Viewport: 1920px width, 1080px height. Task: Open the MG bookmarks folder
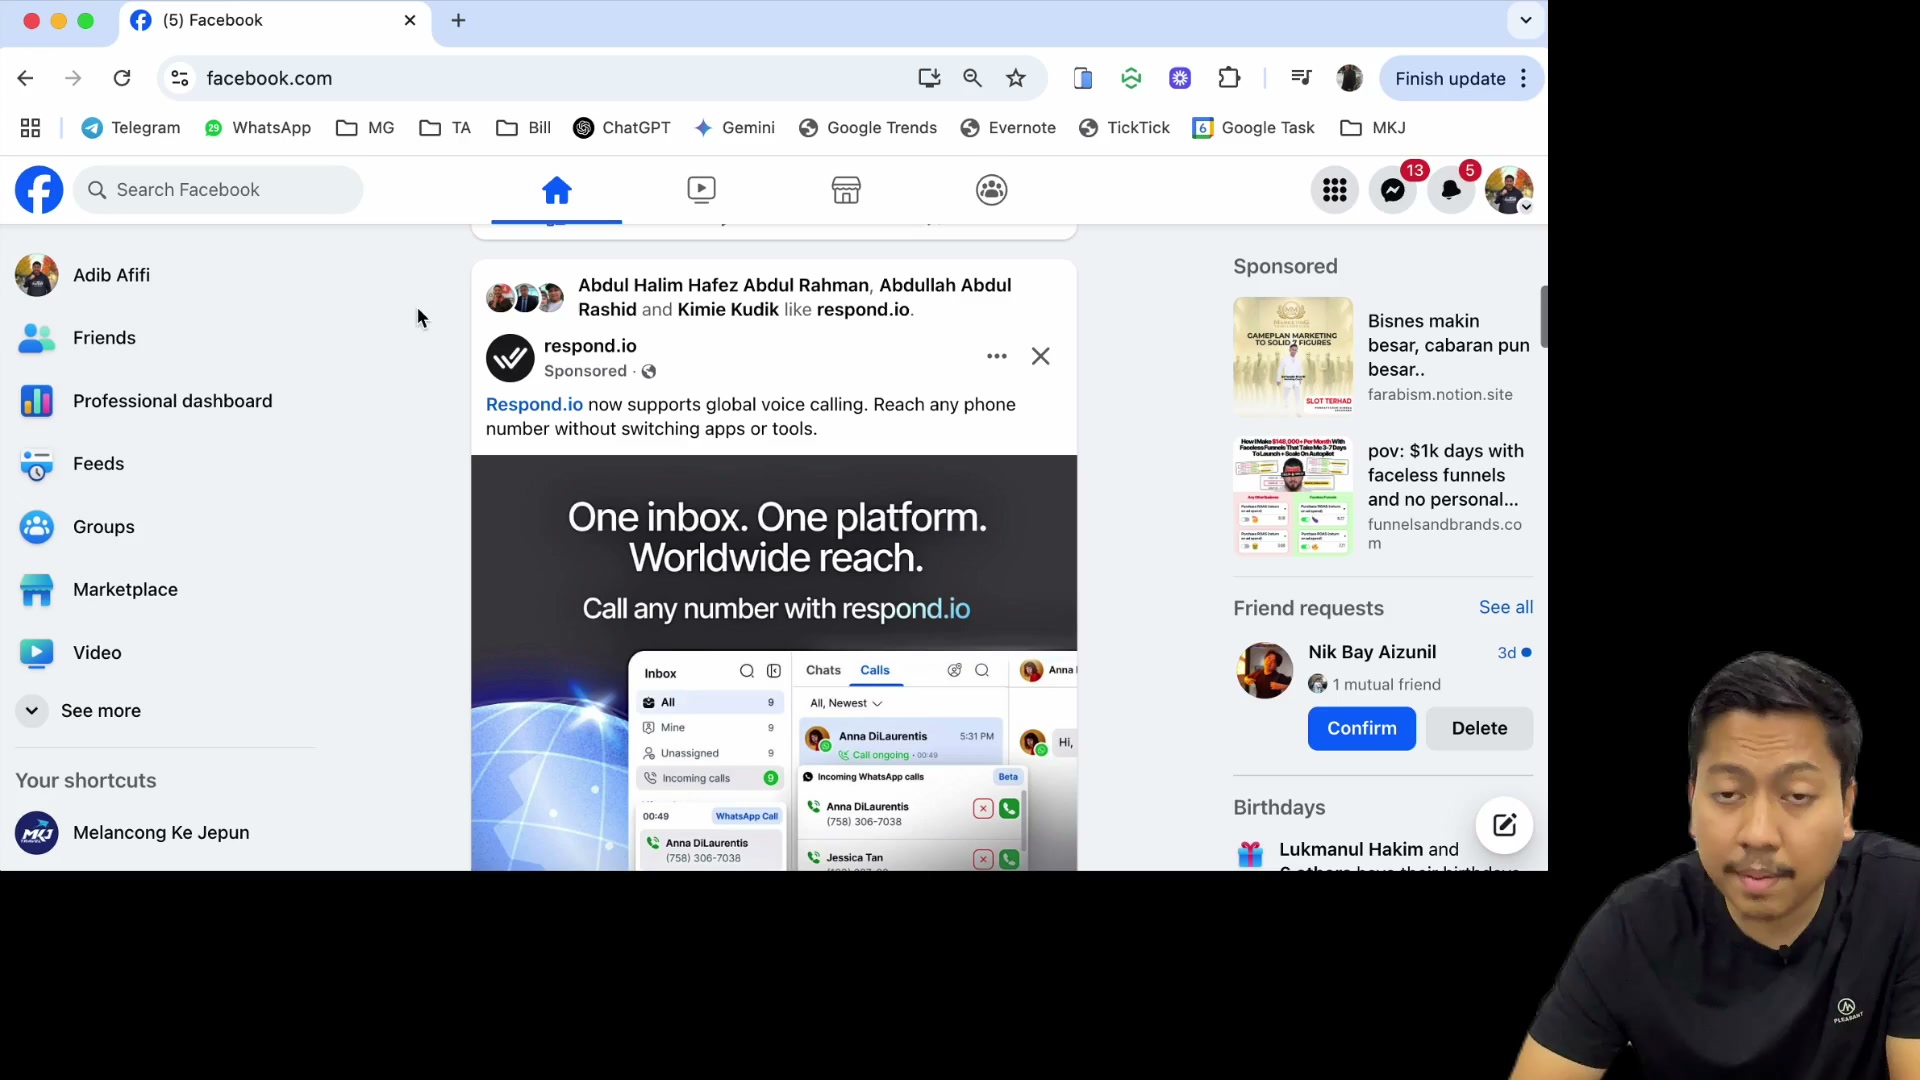(x=365, y=128)
